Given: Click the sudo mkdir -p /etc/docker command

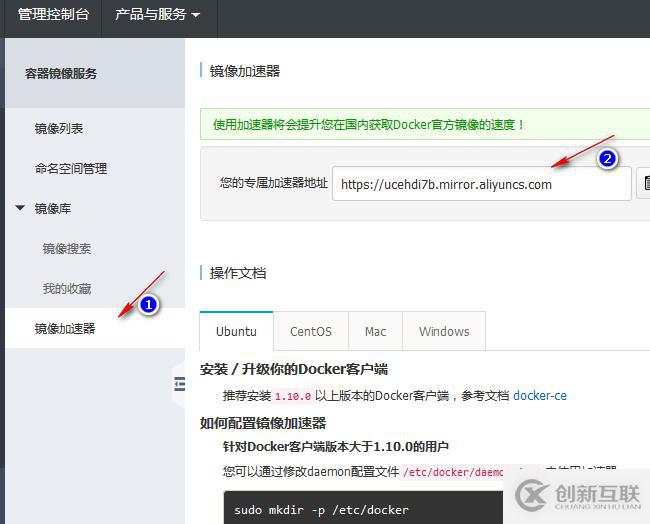Looking at the screenshot, I should [321, 510].
